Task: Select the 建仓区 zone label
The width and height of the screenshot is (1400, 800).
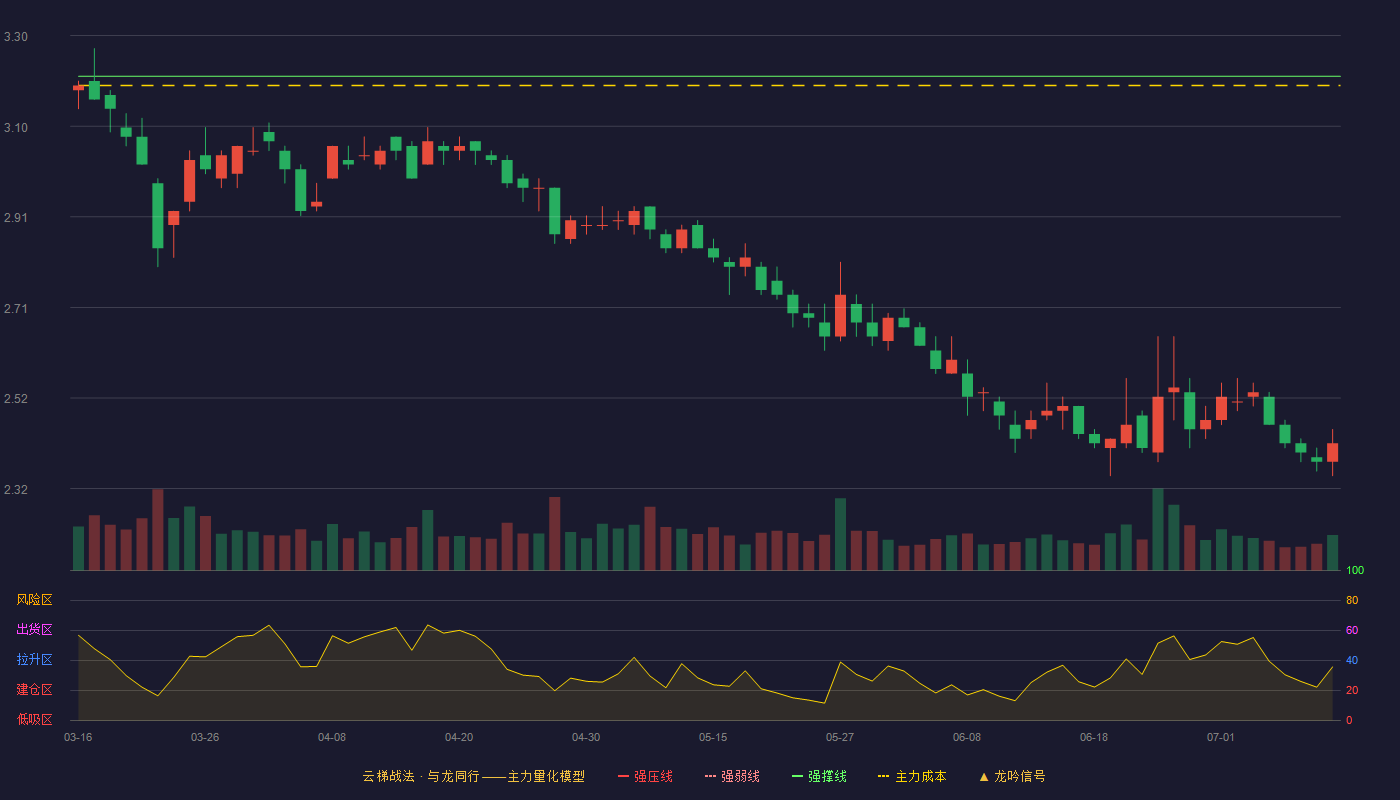Action: [x=34, y=690]
